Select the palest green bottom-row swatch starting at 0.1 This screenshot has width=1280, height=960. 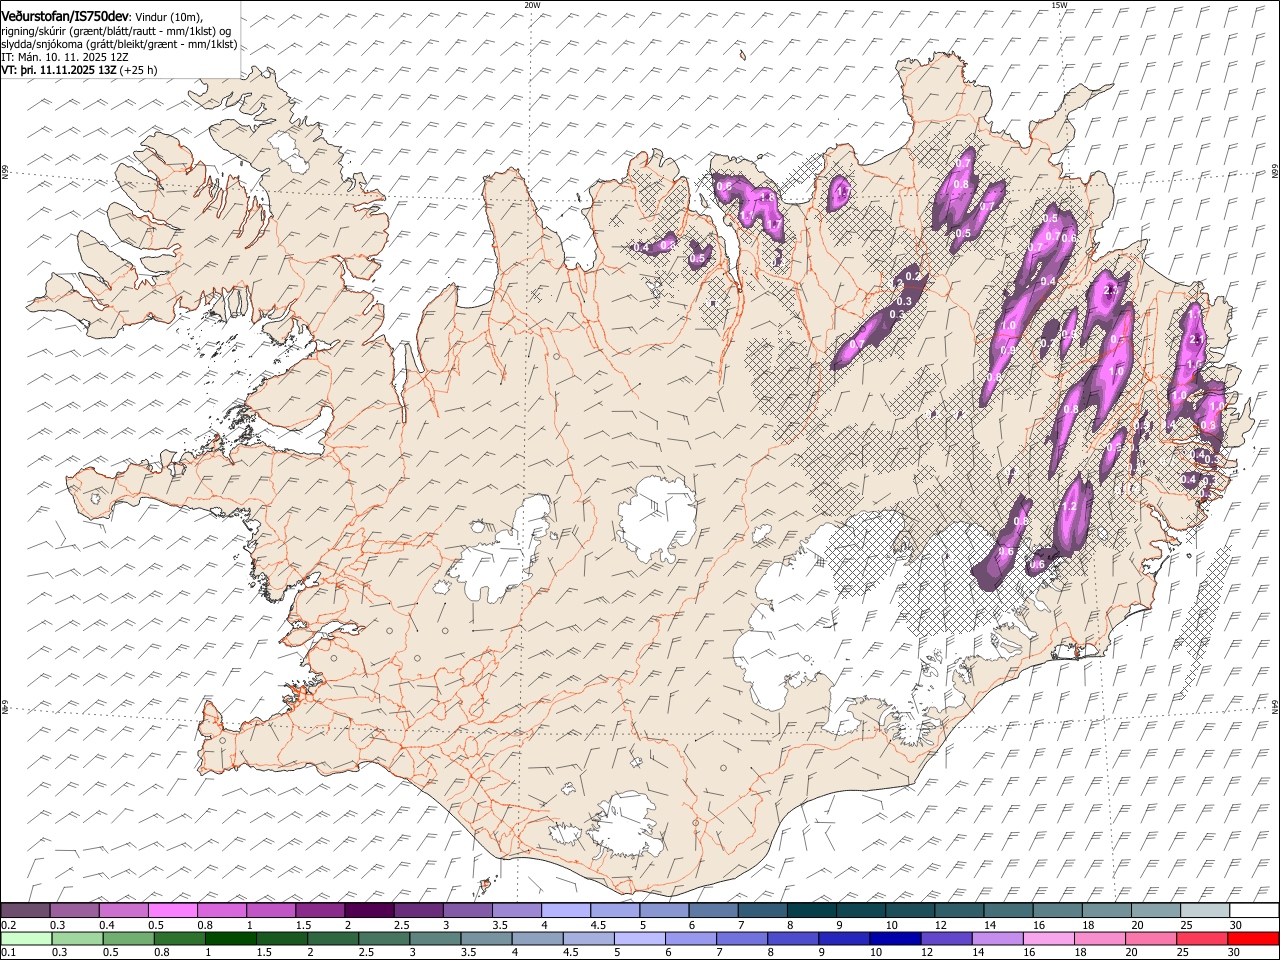(26, 938)
